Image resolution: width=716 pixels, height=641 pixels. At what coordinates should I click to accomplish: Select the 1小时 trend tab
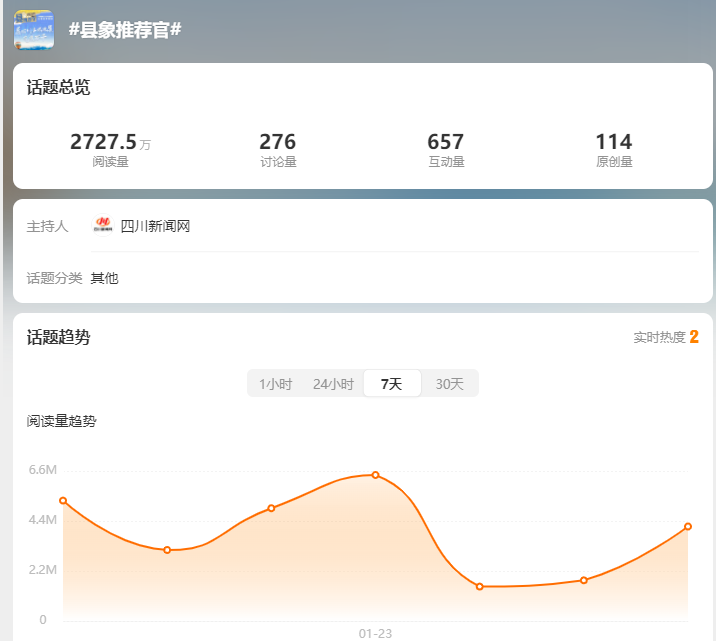point(275,384)
